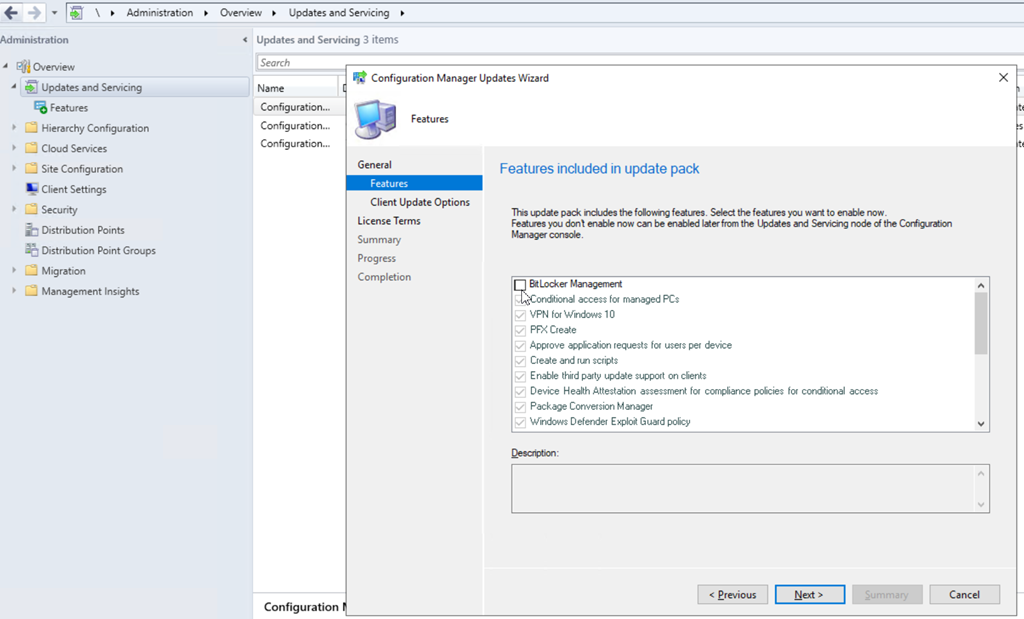Toggle Conditional access for managed PCs checkbox
The height and width of the screenshot is (619, 1024).
click(x=520, y=300)
